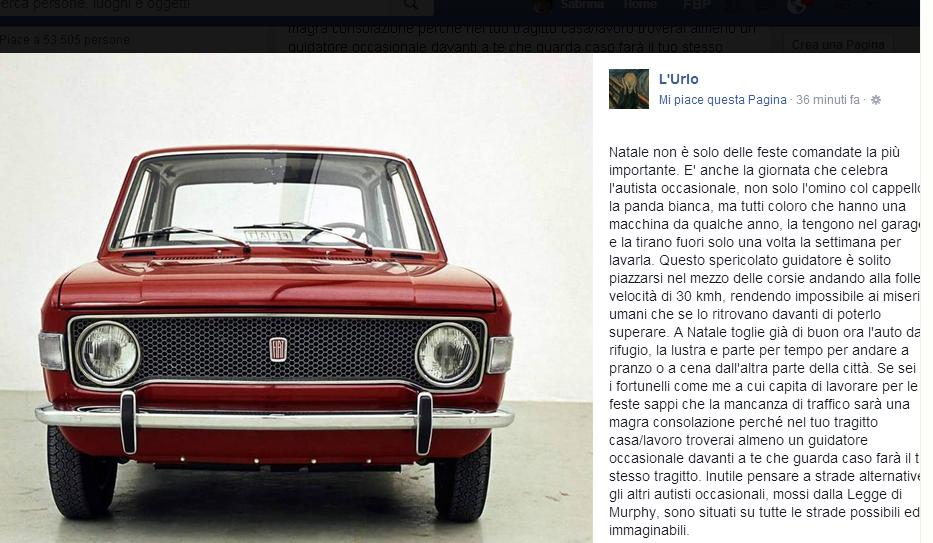Click Sabrina's profile avatar in top bar
The height and width of the screenshot is (543, 933).
tap(542, 5)
